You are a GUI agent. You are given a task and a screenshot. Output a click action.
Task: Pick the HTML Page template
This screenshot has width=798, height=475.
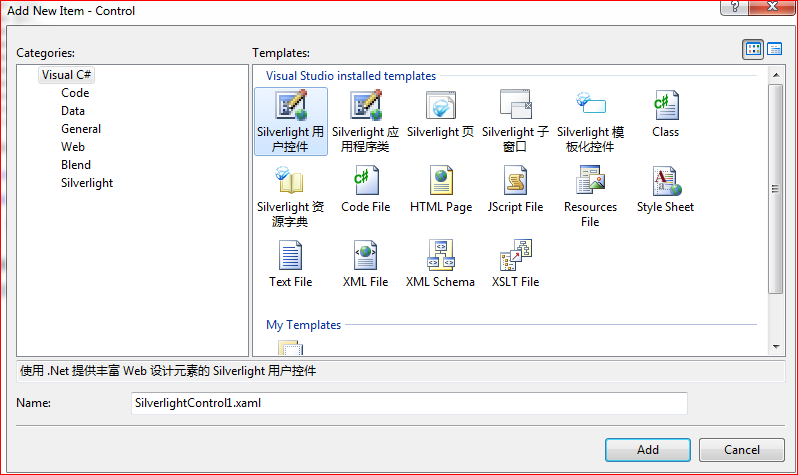tap(441, 189)
